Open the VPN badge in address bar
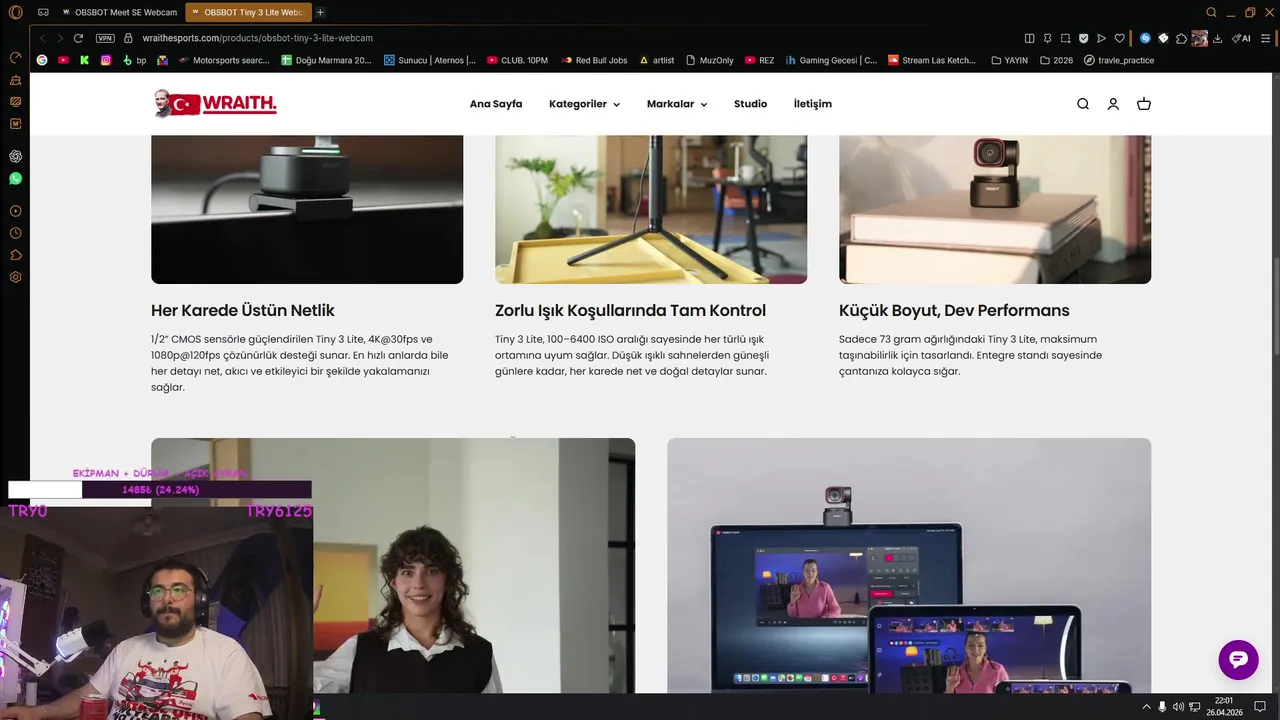Image resolution: width=1280 pixels, height=720 pixels. point(105,38)
